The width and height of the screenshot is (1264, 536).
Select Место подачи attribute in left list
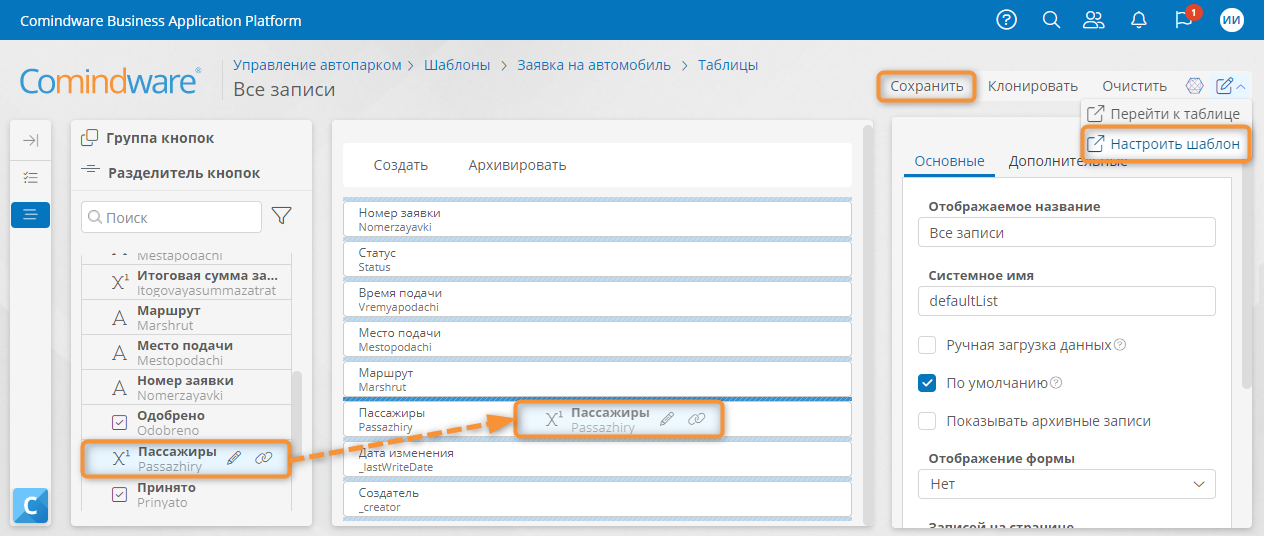186,353
